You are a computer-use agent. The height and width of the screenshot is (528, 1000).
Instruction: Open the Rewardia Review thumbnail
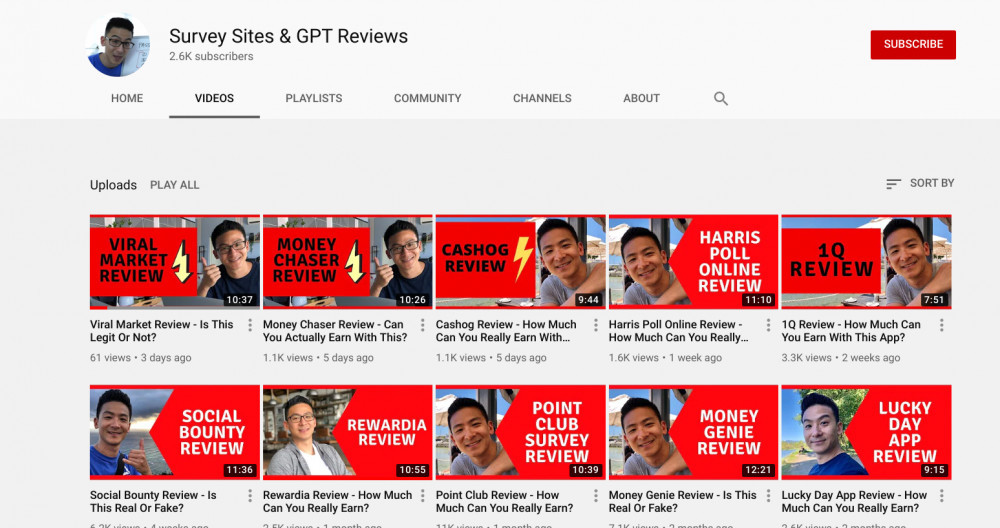point(348,432)
